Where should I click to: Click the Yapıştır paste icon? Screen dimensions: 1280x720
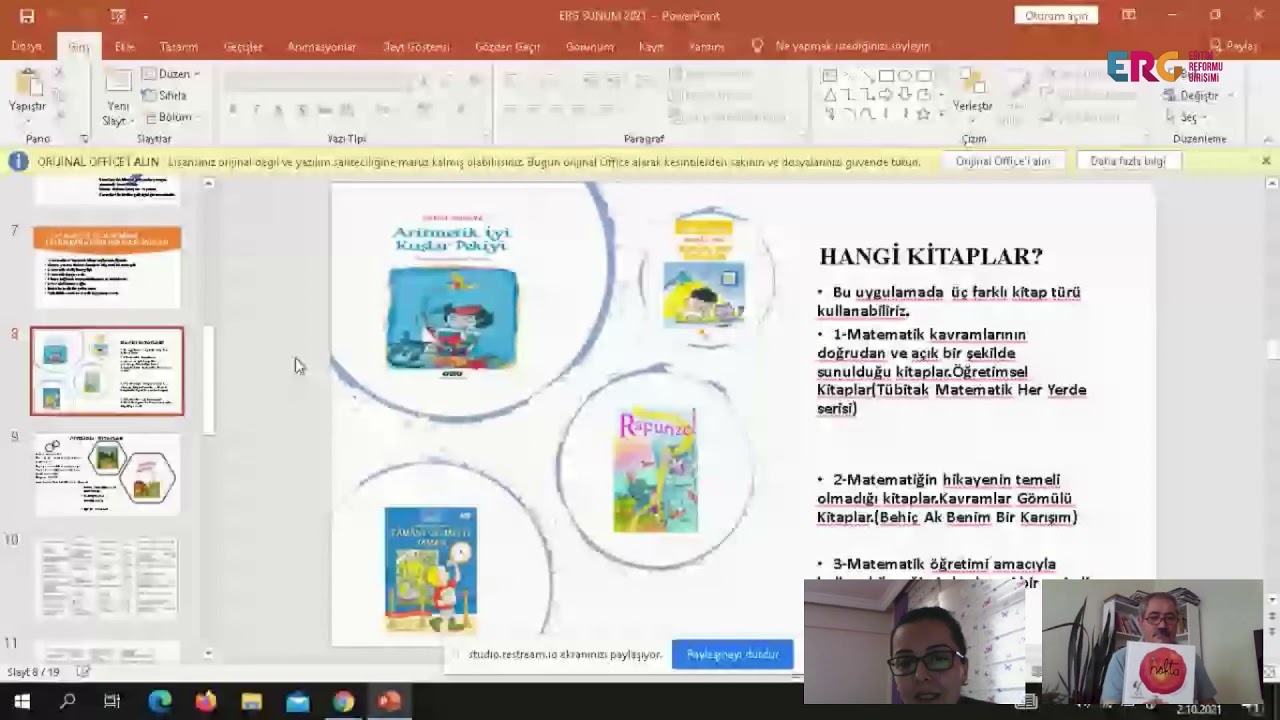pyautogui.click(x=28, y=82)
